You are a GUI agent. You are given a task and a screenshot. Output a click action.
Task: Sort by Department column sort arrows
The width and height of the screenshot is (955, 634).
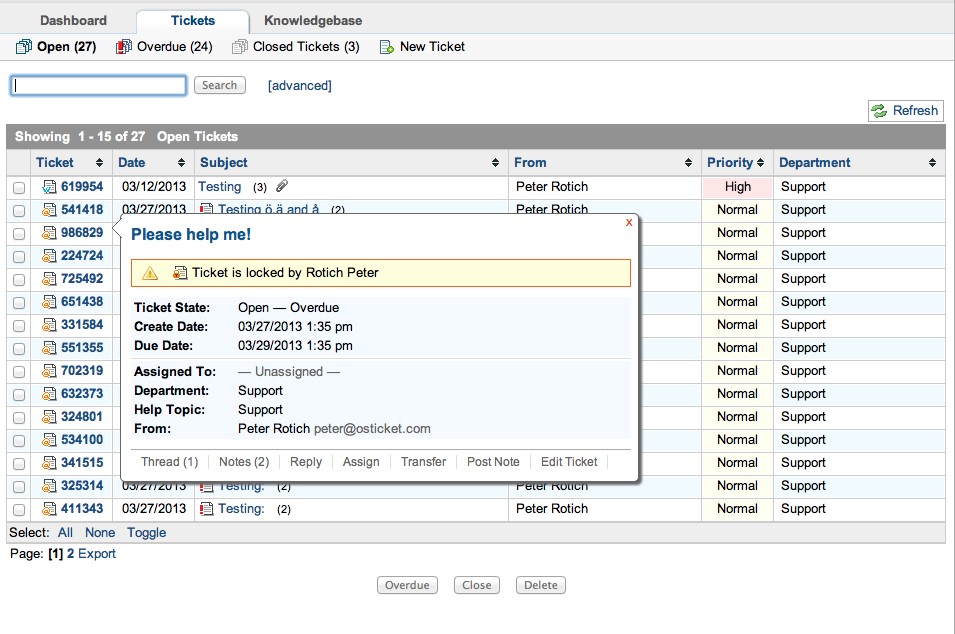[932, 163]
